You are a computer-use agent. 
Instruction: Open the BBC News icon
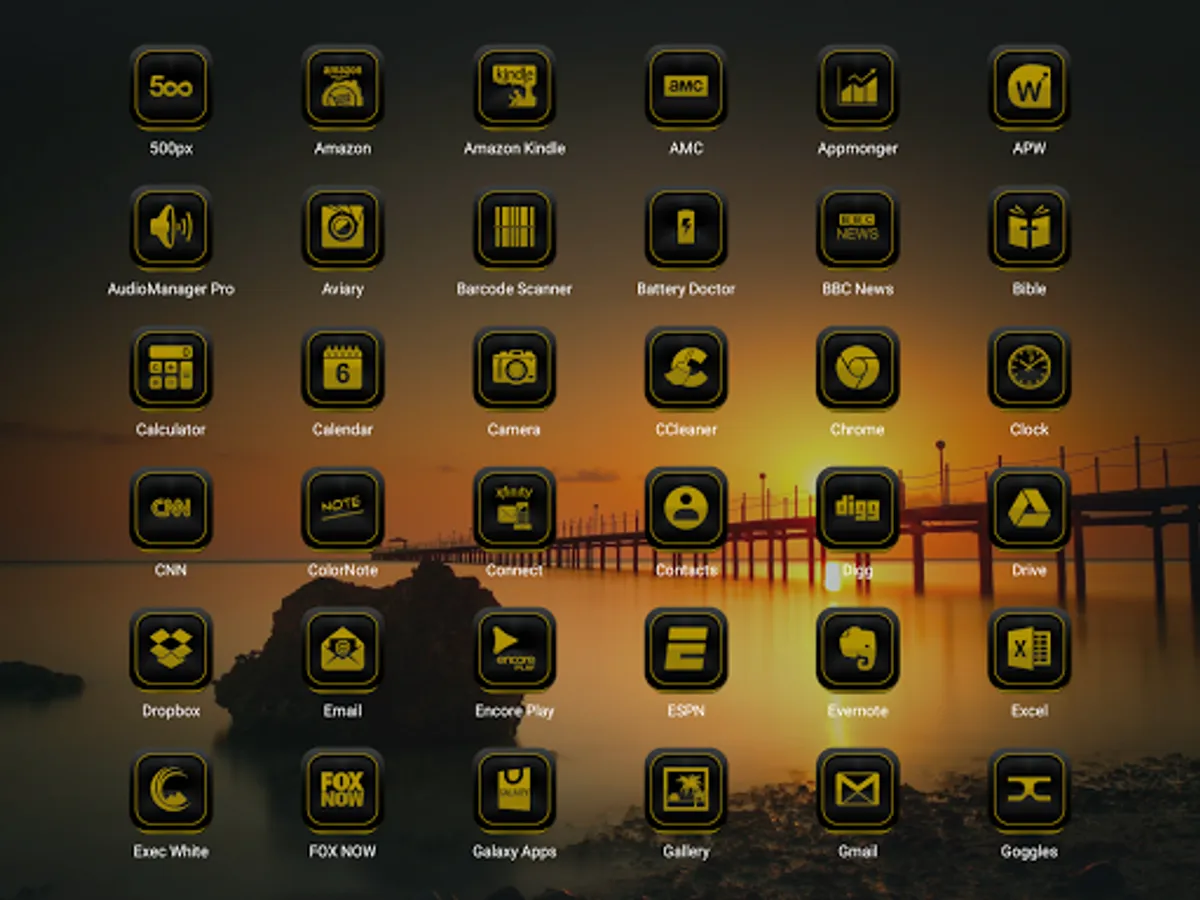click(x=858, y=228)
